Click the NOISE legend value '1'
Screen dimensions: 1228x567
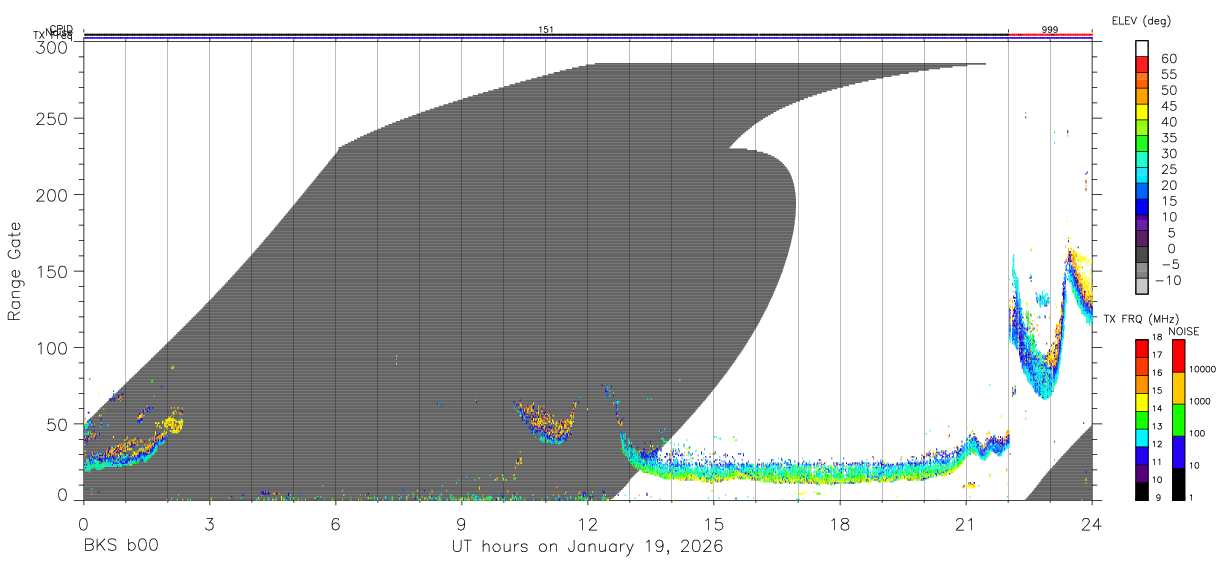(1192, 497)
